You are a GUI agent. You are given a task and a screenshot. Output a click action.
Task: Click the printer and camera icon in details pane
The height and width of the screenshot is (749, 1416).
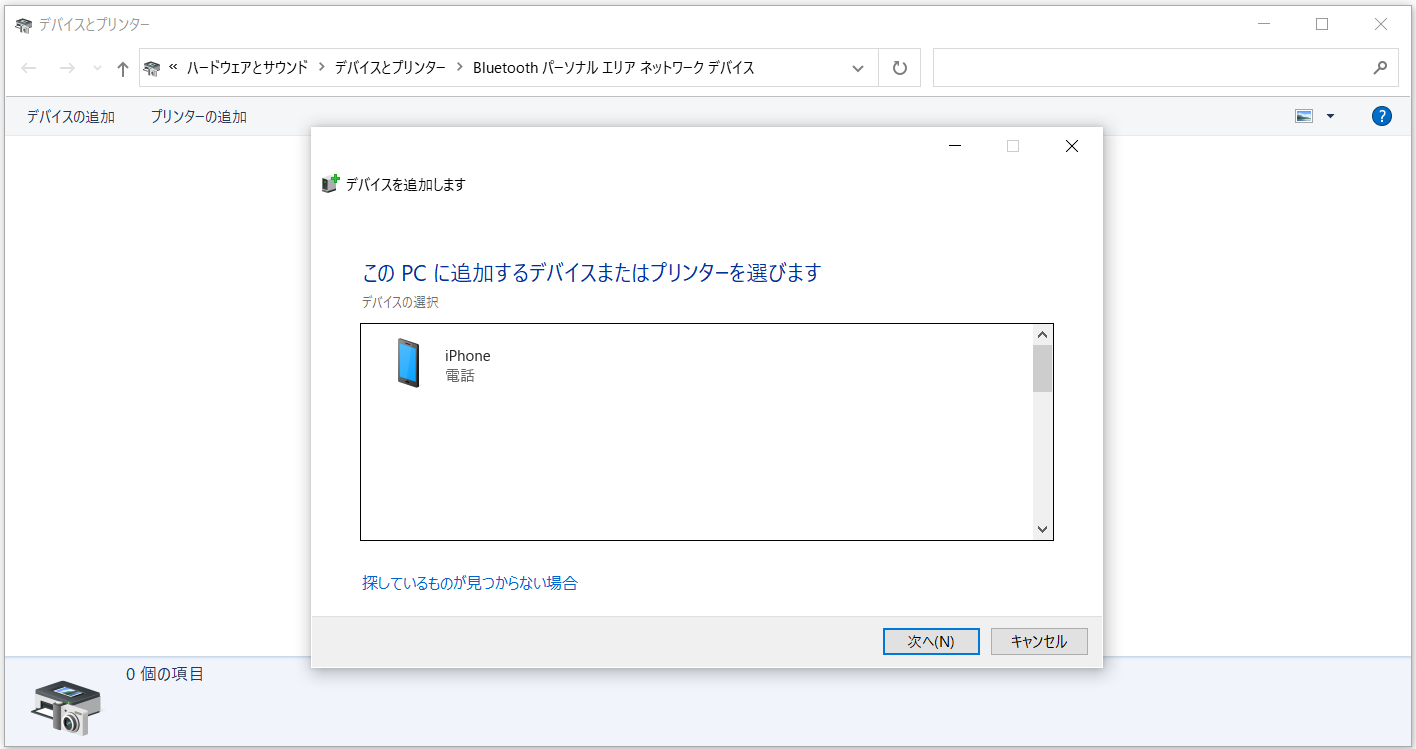click(67, 707)
